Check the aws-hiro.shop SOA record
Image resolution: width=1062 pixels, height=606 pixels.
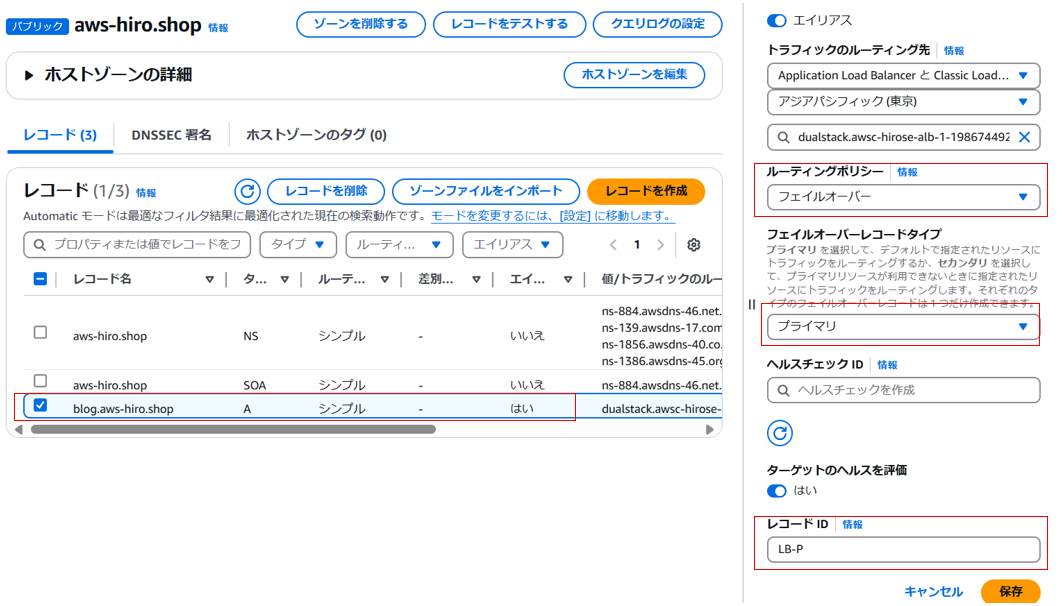tap(41, 381)
